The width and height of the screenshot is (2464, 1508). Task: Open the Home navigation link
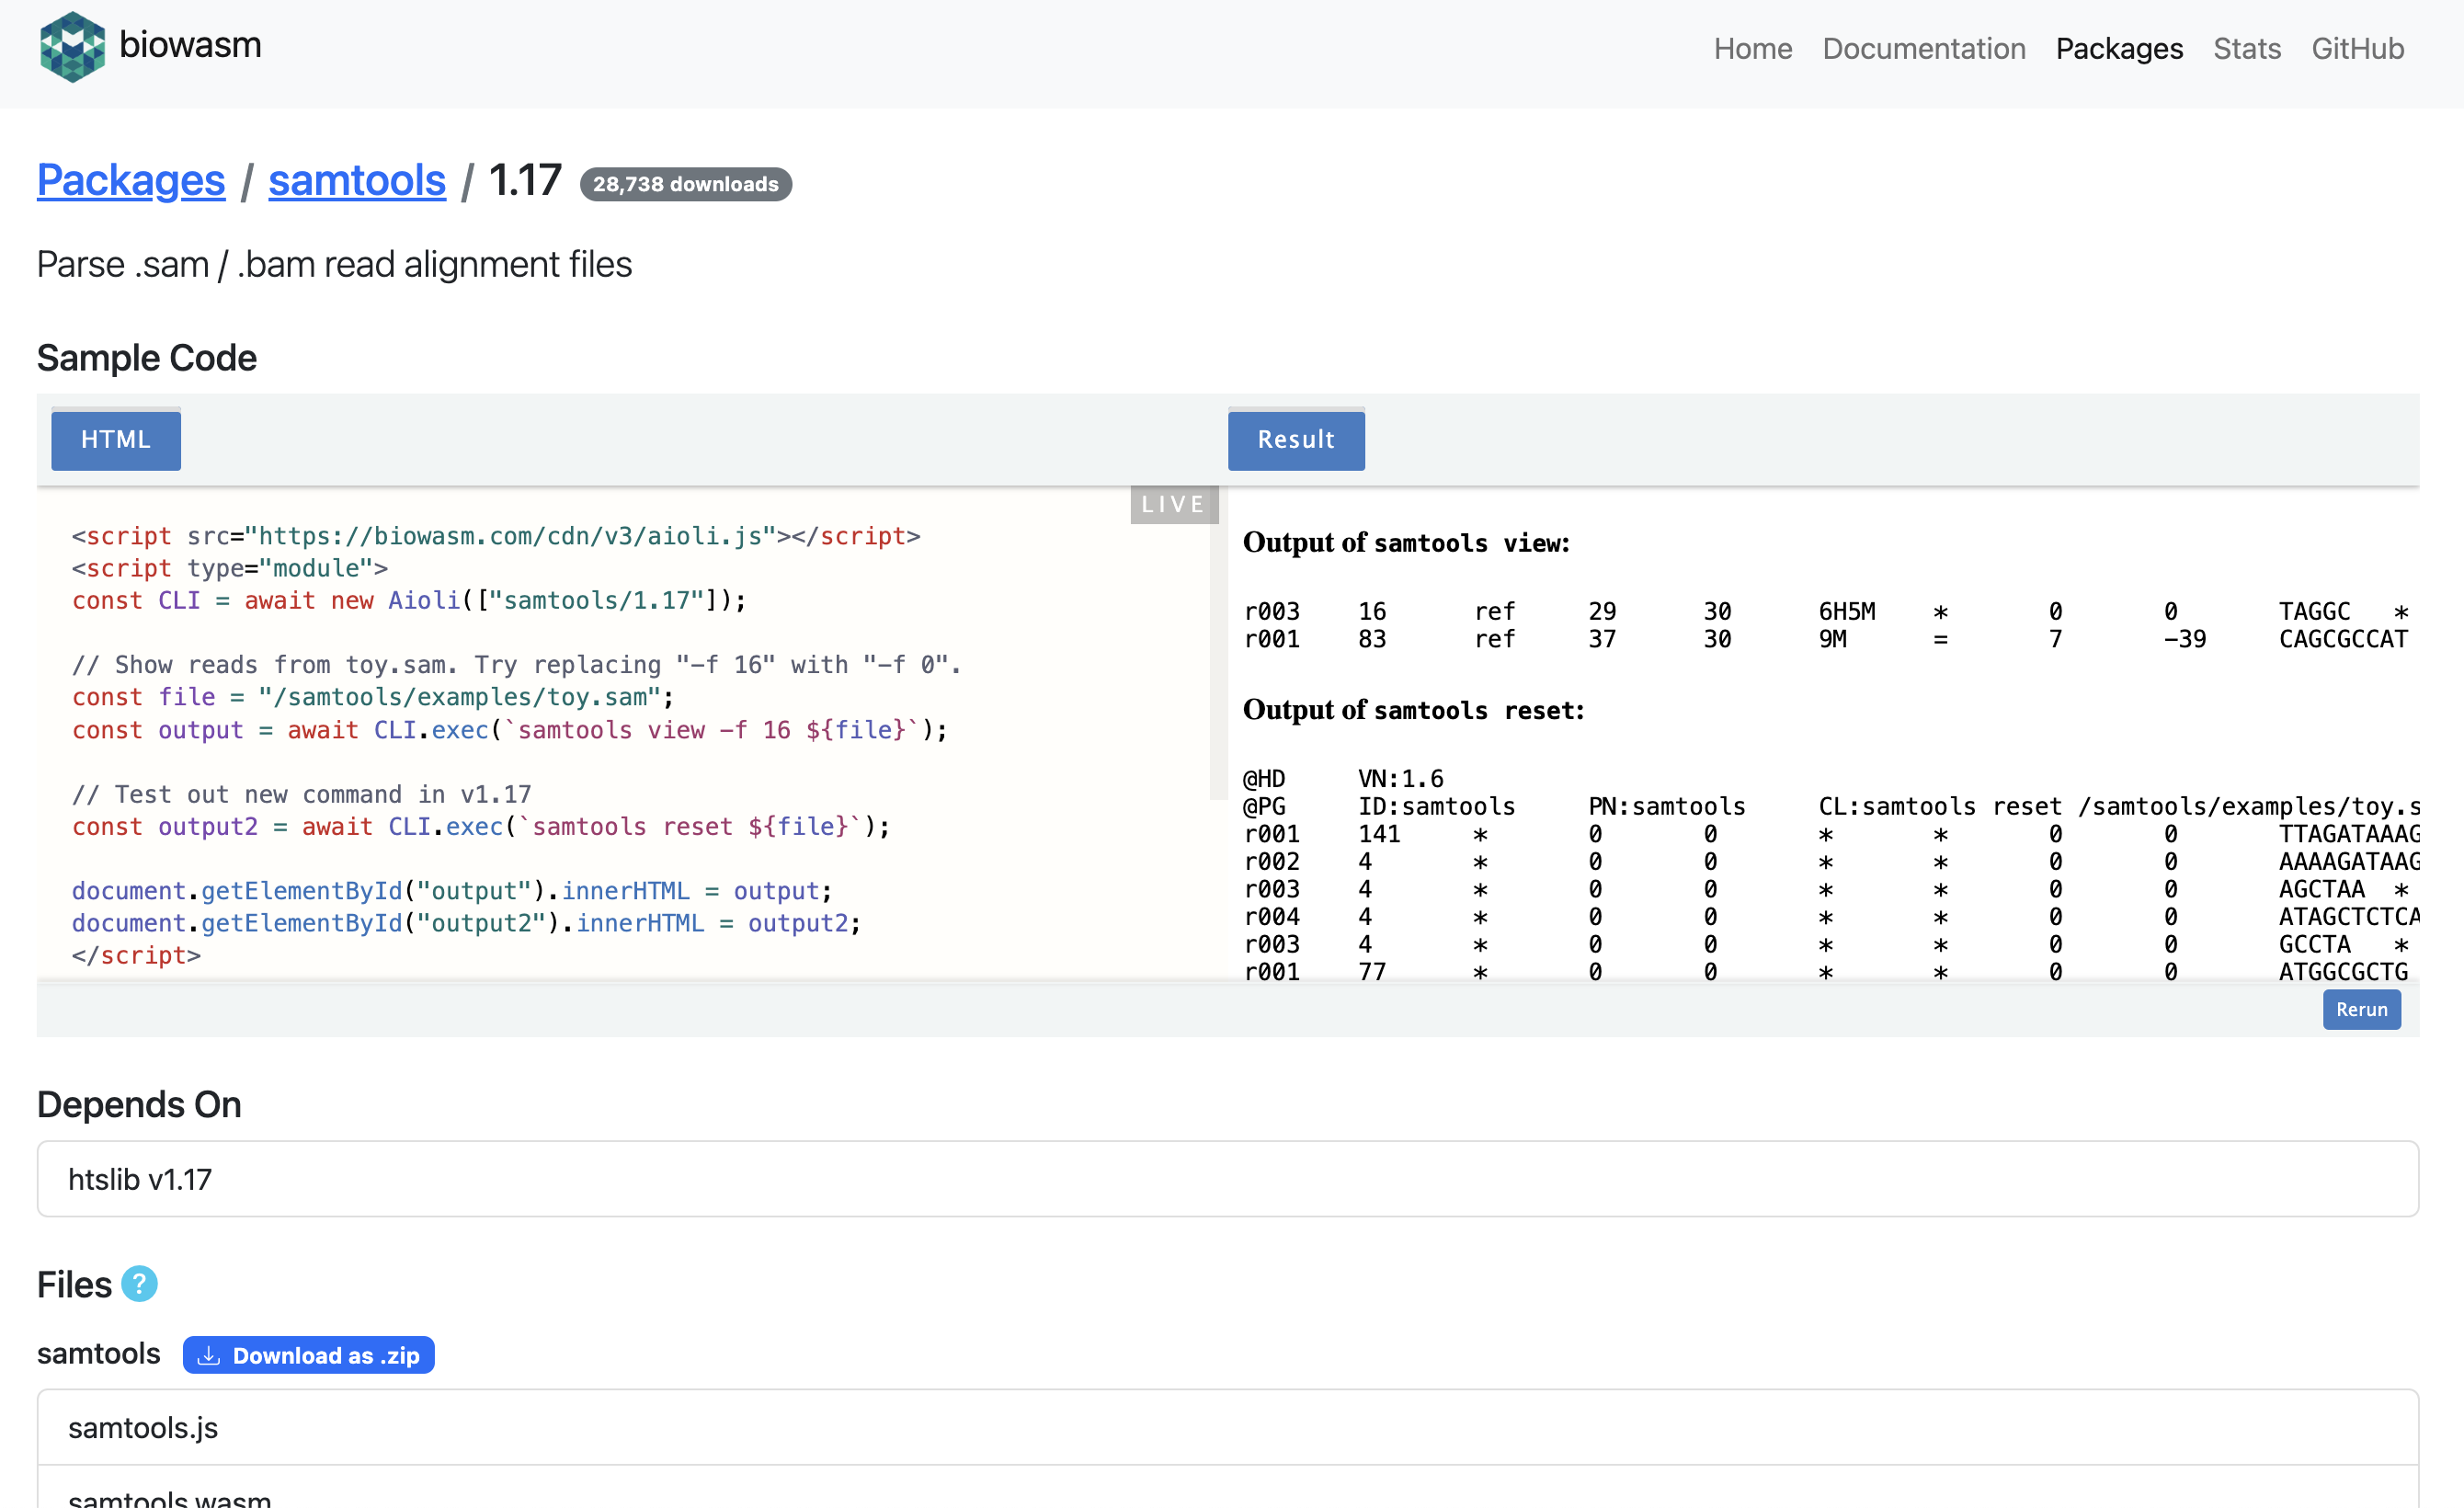click(1752, 48)
